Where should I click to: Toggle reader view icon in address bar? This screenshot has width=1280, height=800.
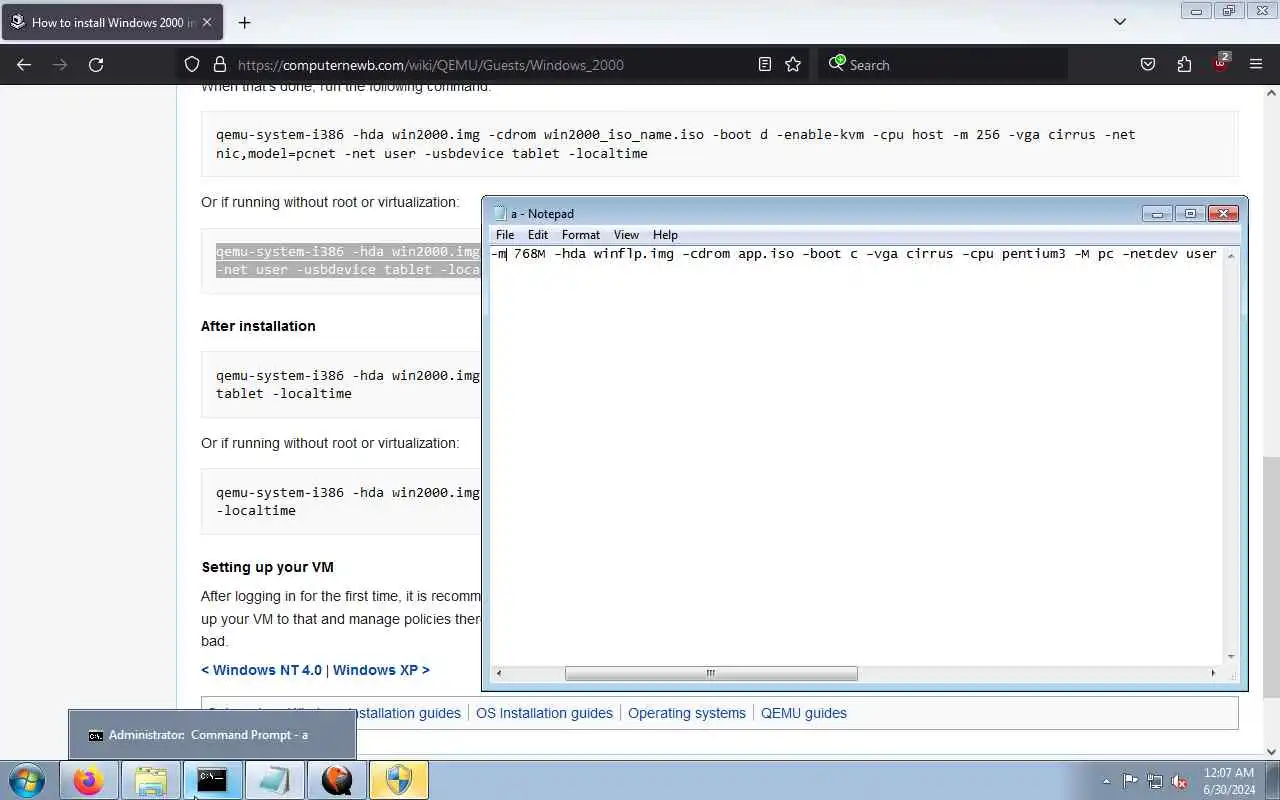pos(765,64)
